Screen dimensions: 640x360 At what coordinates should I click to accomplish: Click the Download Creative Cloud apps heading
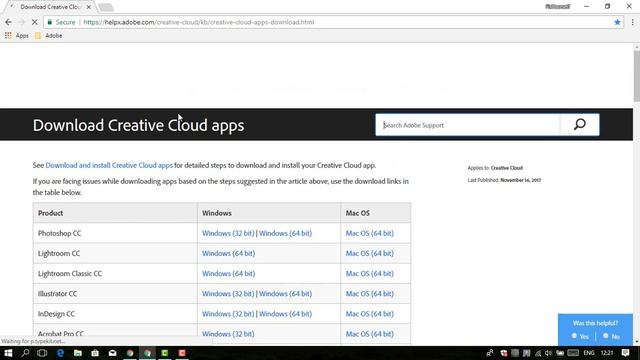(x=138, y=125)
